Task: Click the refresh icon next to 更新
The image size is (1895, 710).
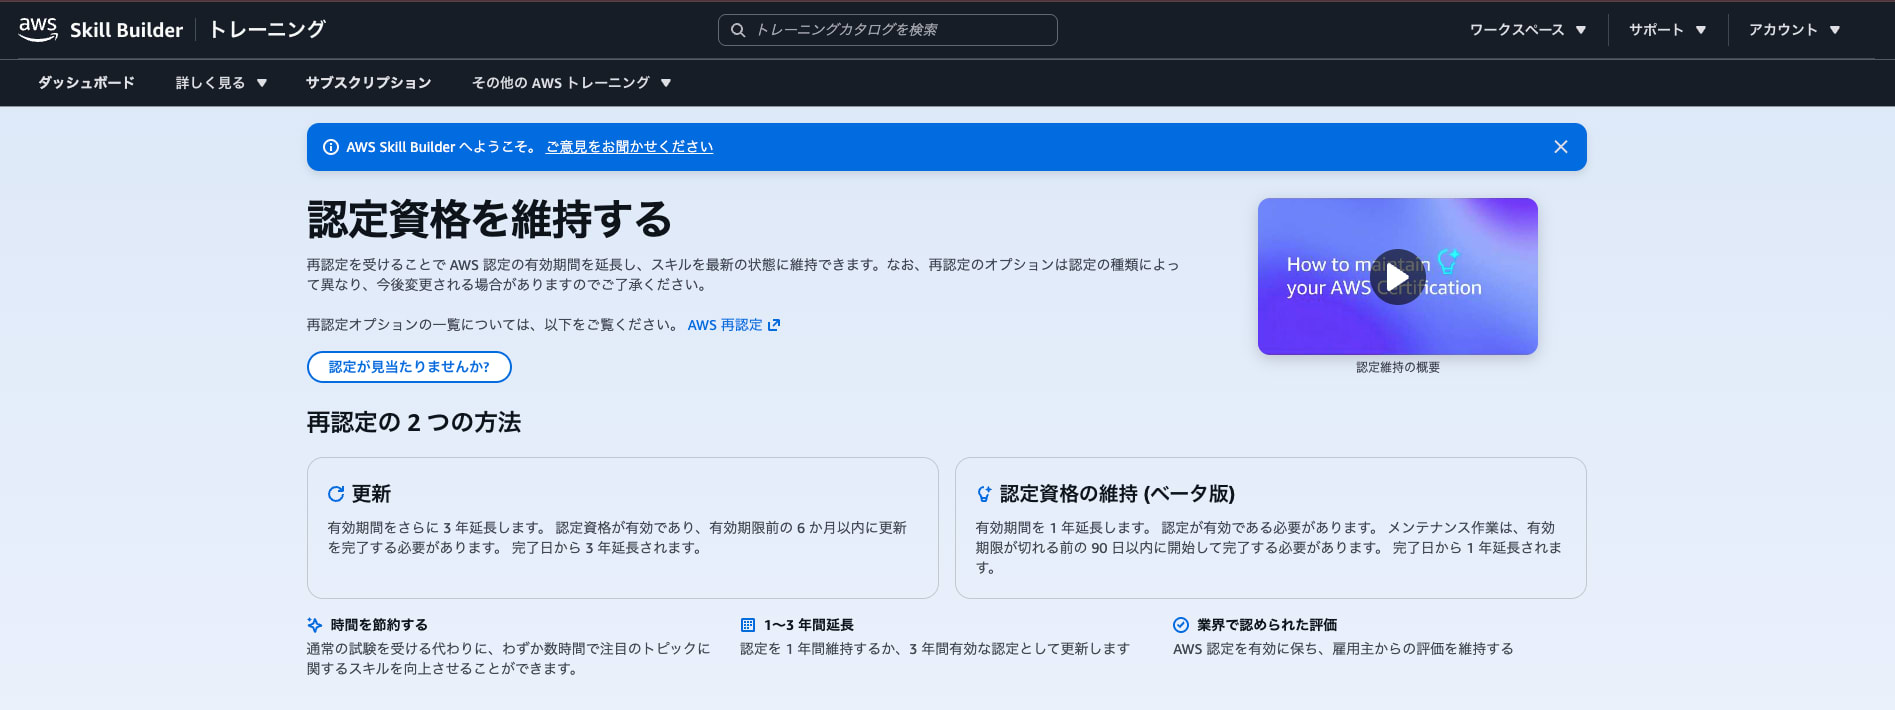Action: point(336,494)
